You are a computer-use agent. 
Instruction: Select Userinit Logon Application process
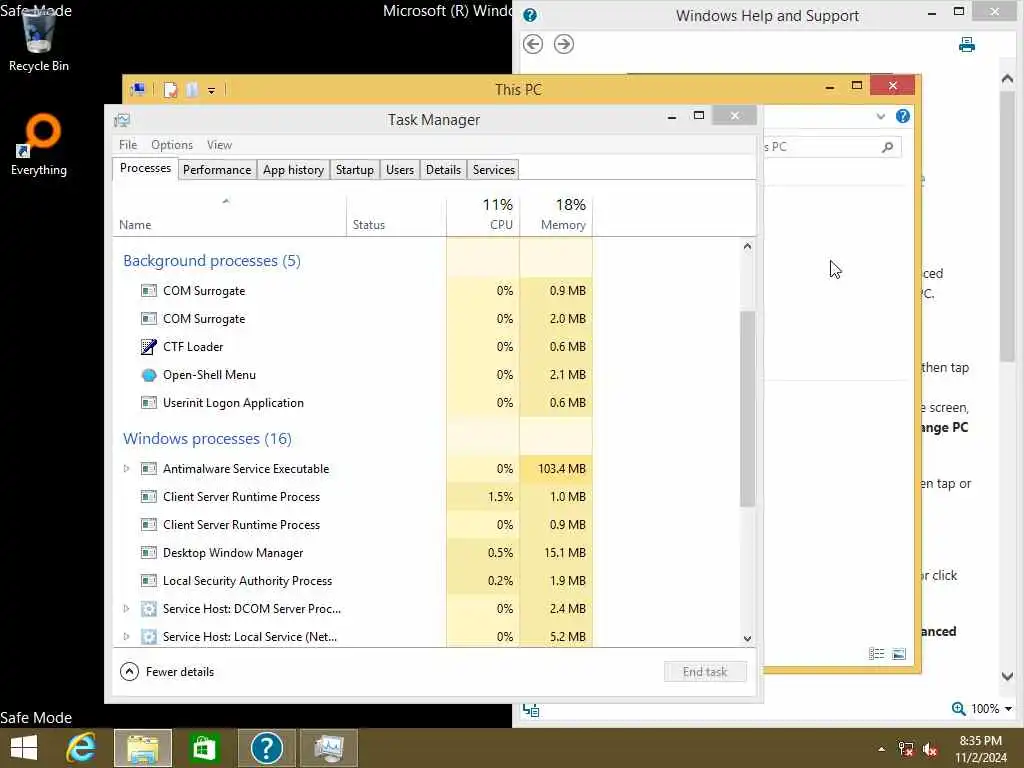coord(353,403)
